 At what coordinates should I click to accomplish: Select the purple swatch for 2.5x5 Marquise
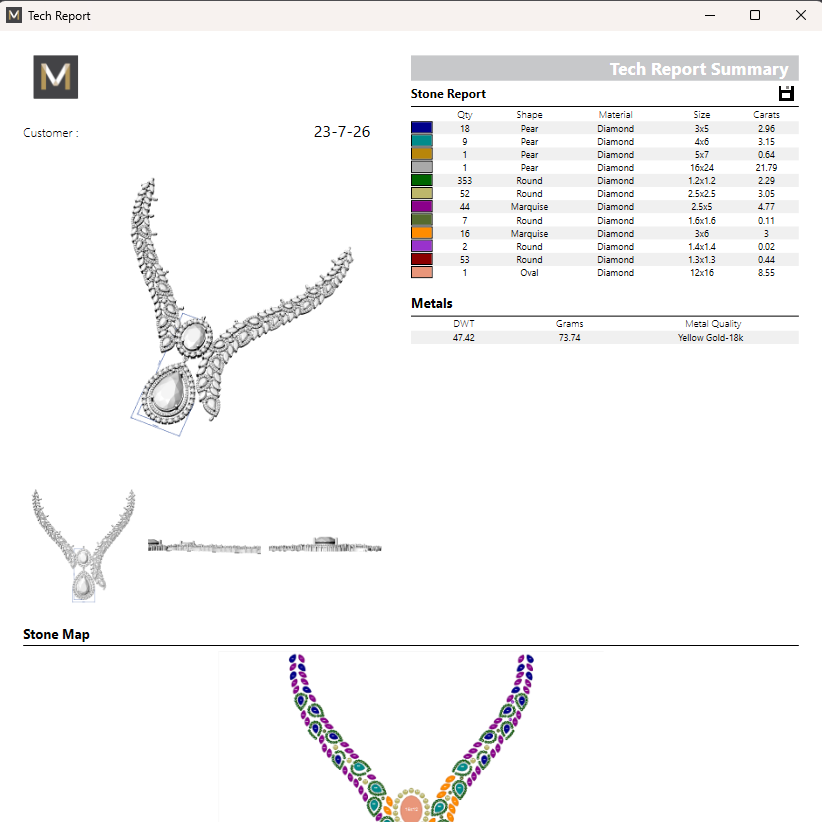421,207
